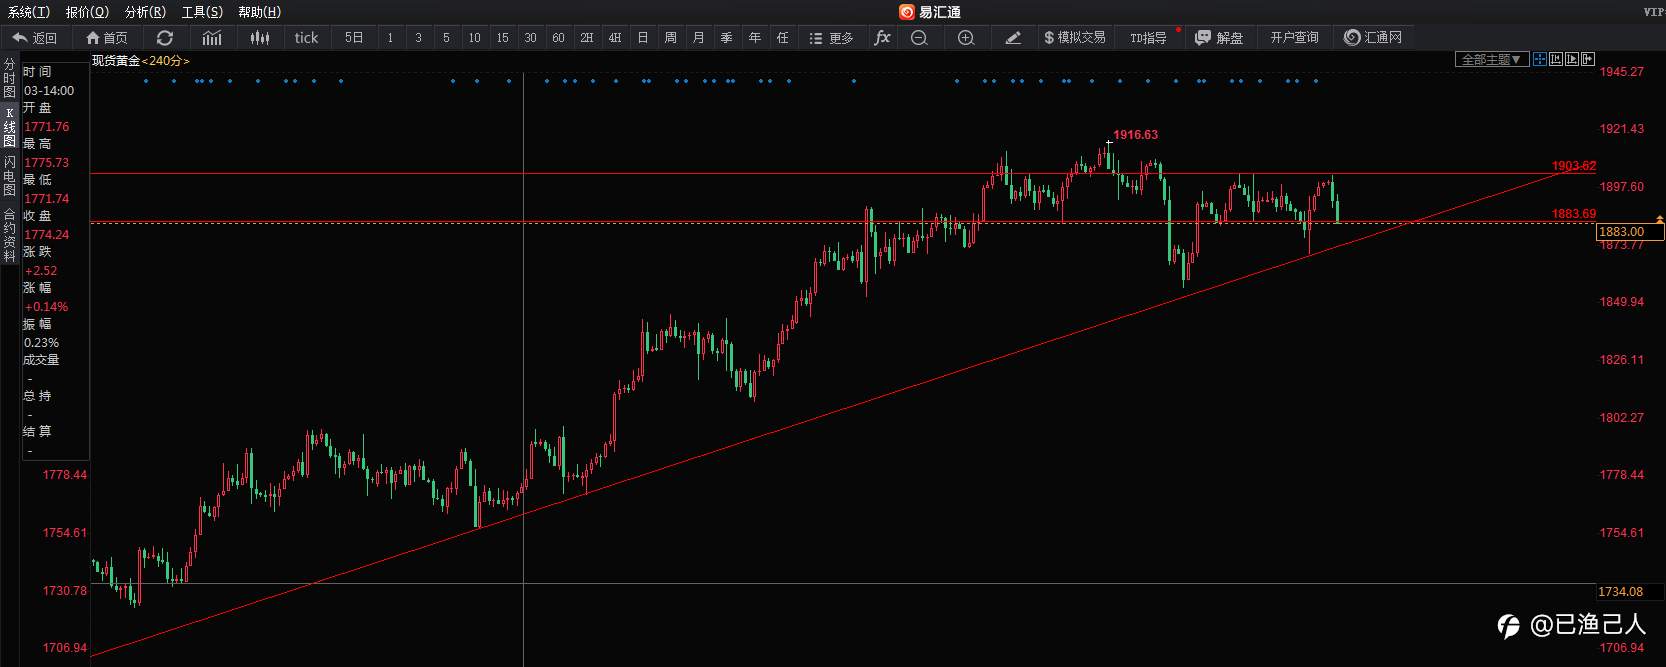
Task: Switch to the 5日 period
Action: pos(354,37)
